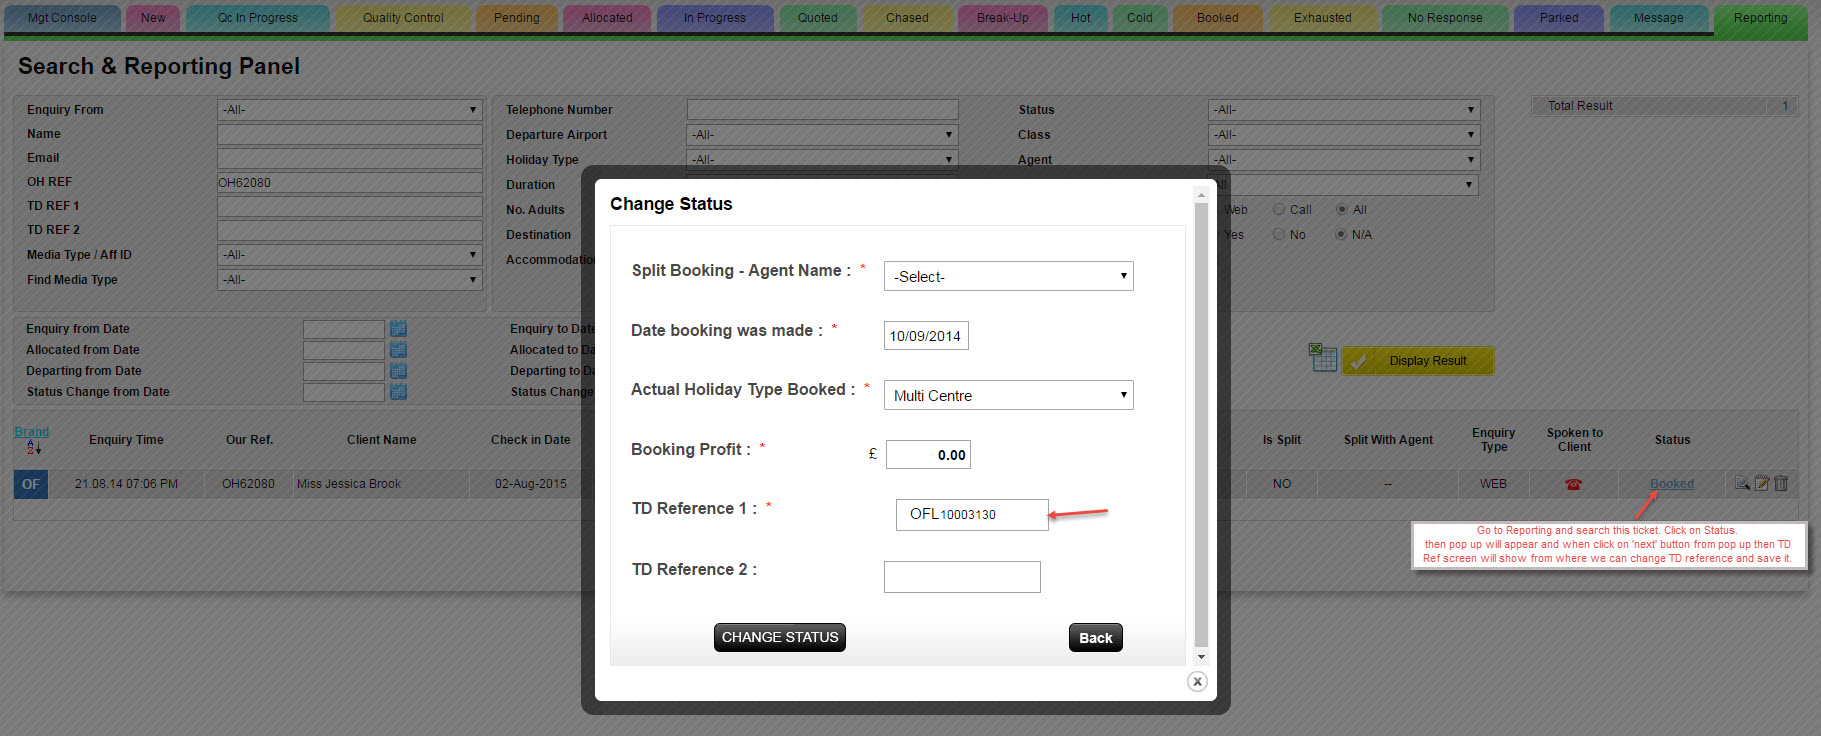Focus the Booking Profit amount field
Image resolution: width=1821 pixels, height=736 pixels.
[928, 455]
